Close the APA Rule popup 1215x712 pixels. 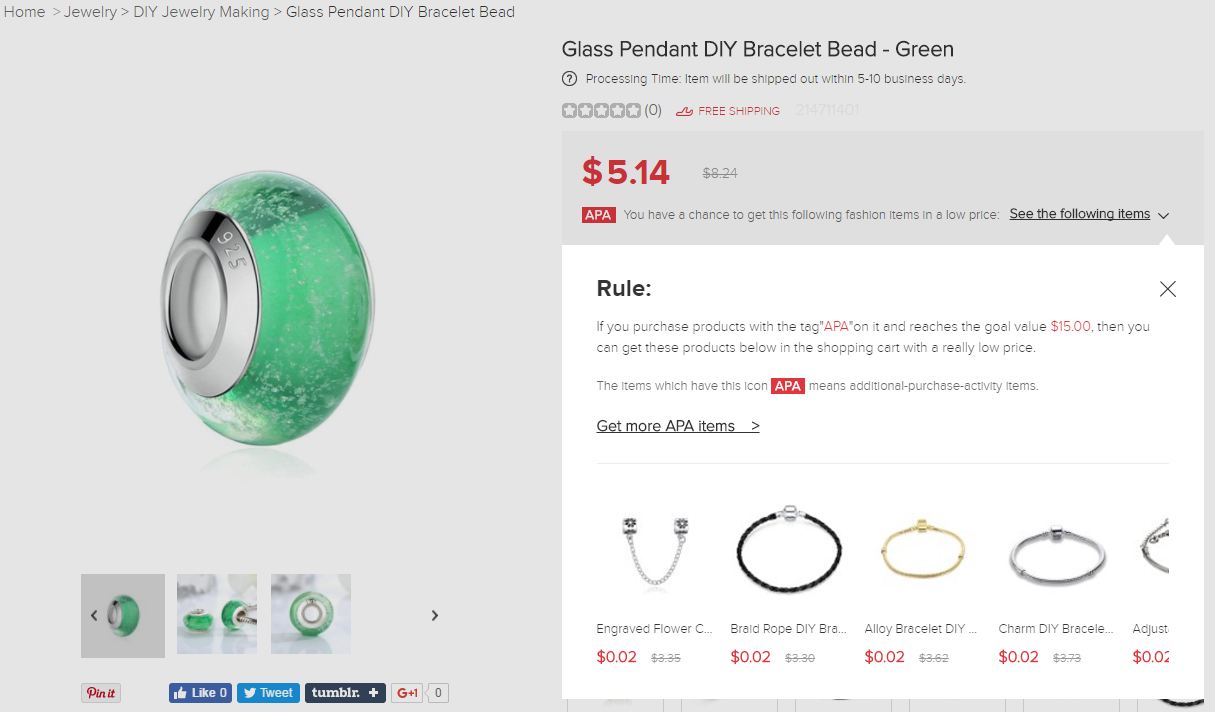pos(1167,289)
